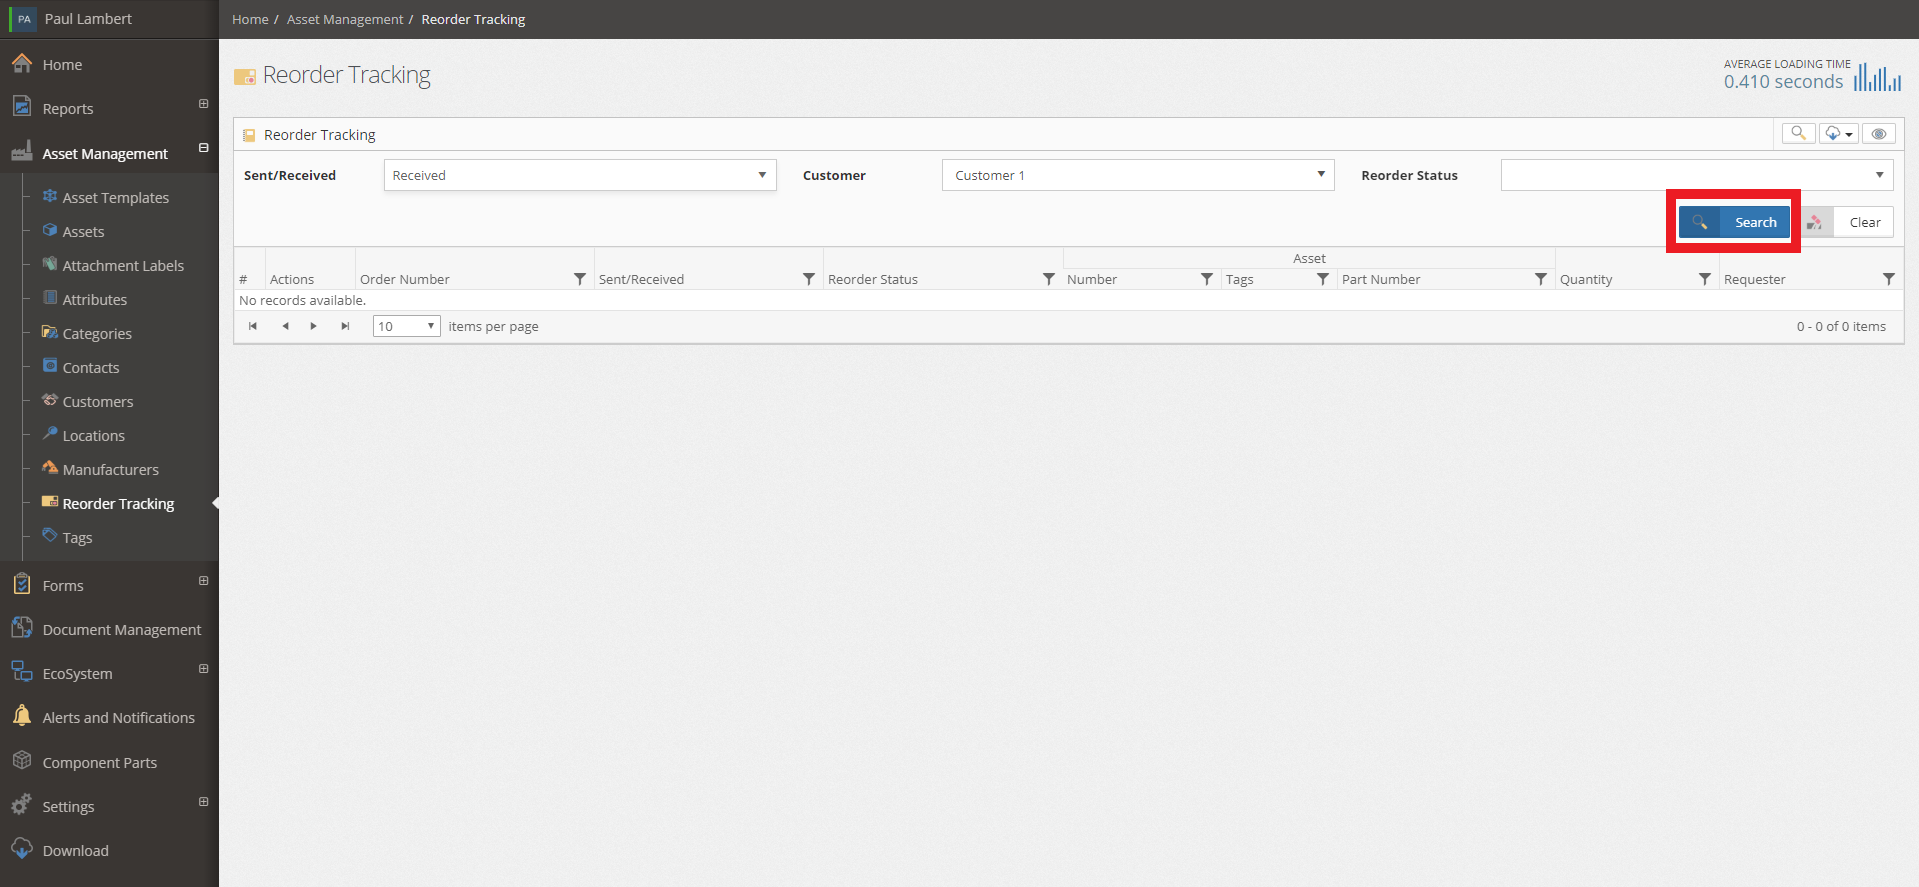Filter the Order Number column
The width and height of the screenshot is (1919, 887).
pos(580,279)
